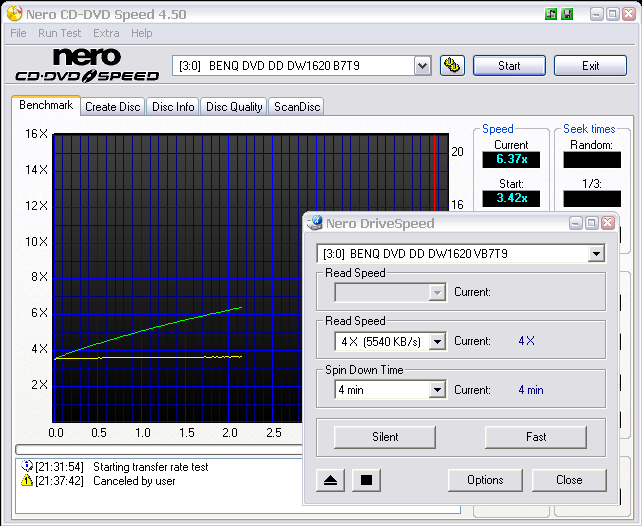The width and height of the screenshot is (642, 526).
Task: Click the green floppy disk title bar icon
Action: click(568, 14)
